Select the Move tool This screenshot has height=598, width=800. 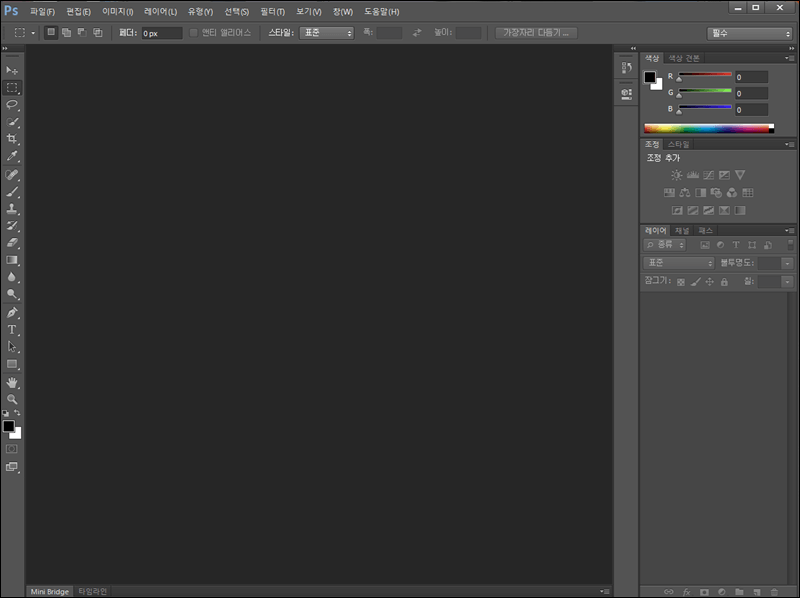click(x=12, y=70)
